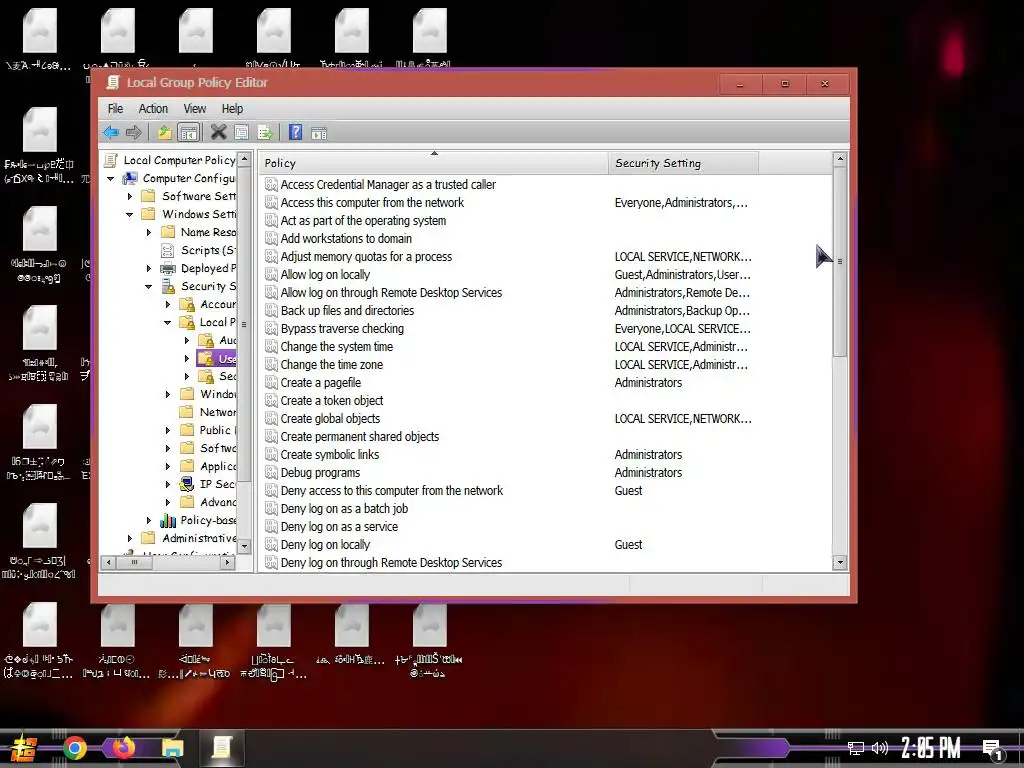
Task: Select 'Allow log on locally' policy
Action: (x=325, y=275)
